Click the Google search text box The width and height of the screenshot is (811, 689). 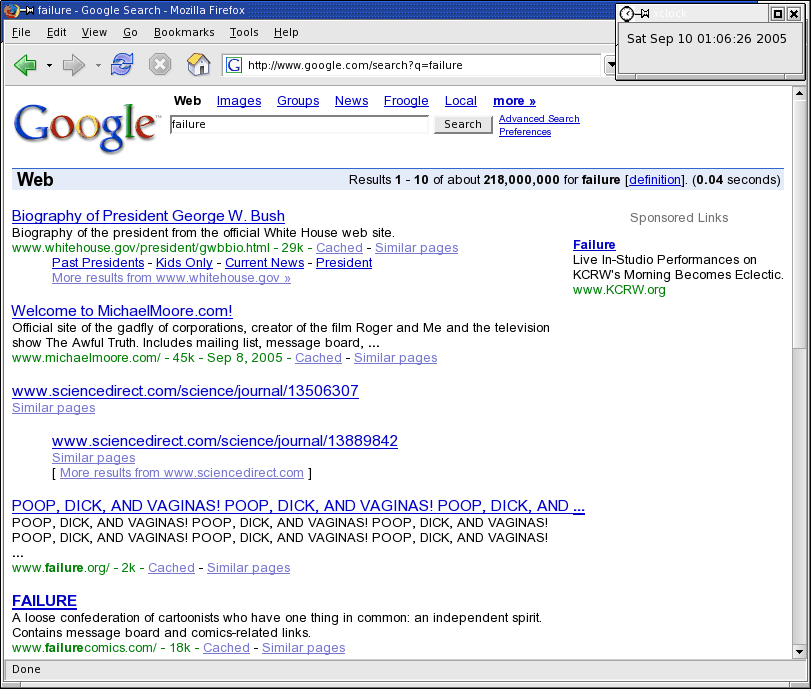click(299, 124)
